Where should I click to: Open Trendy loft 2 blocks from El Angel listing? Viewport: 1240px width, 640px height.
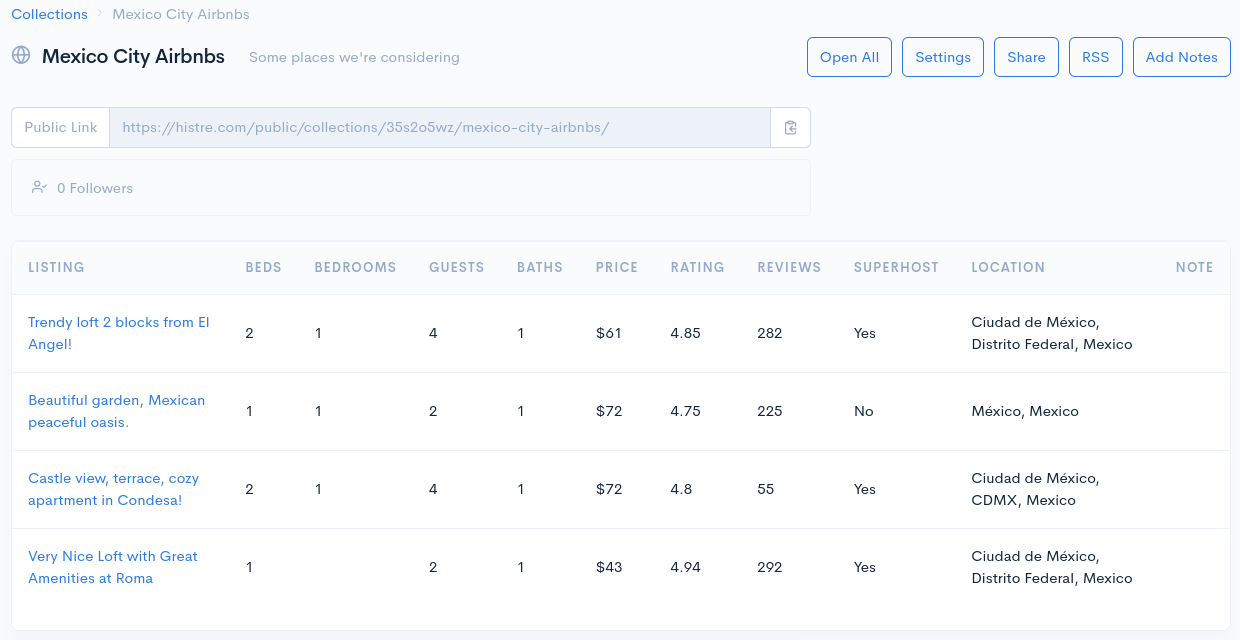pyautogui.click(x=119, y=333)
